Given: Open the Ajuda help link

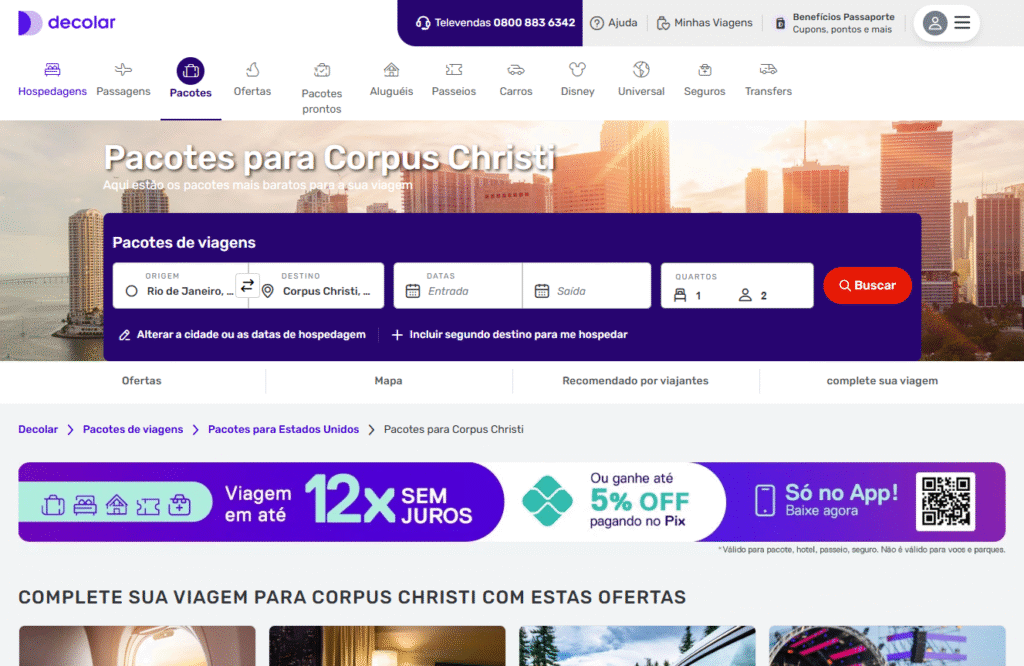Looking at the screenshot, I should click(x=613, y=23).
